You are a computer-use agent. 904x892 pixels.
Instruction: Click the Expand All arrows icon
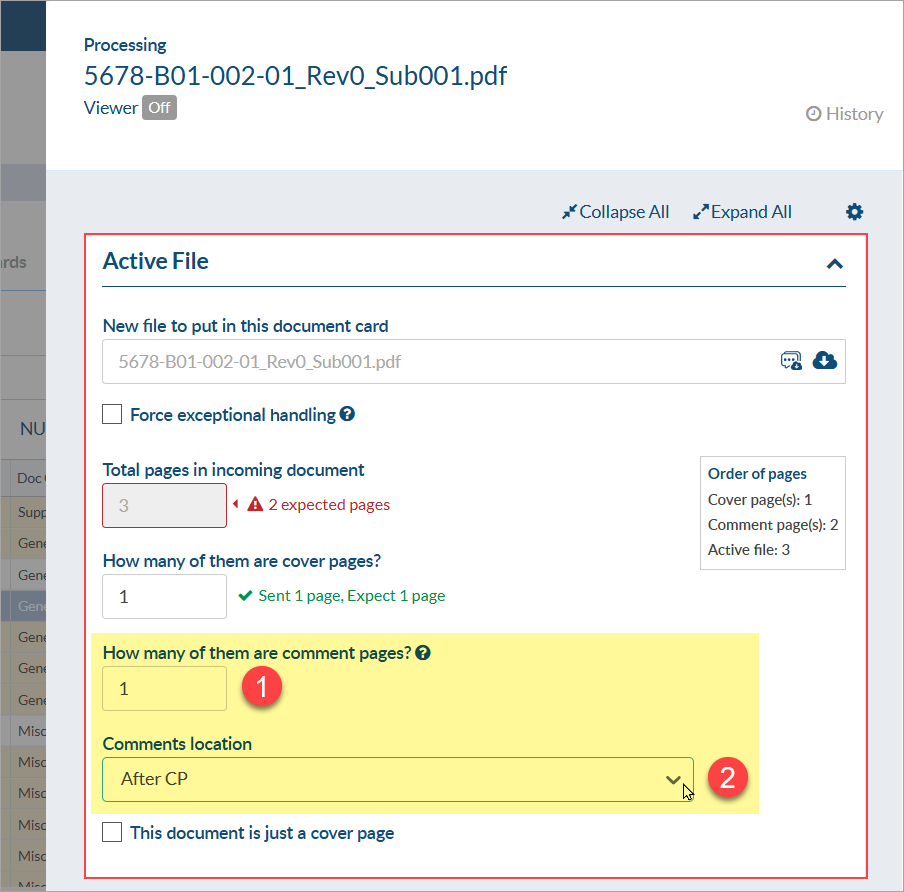700,212
